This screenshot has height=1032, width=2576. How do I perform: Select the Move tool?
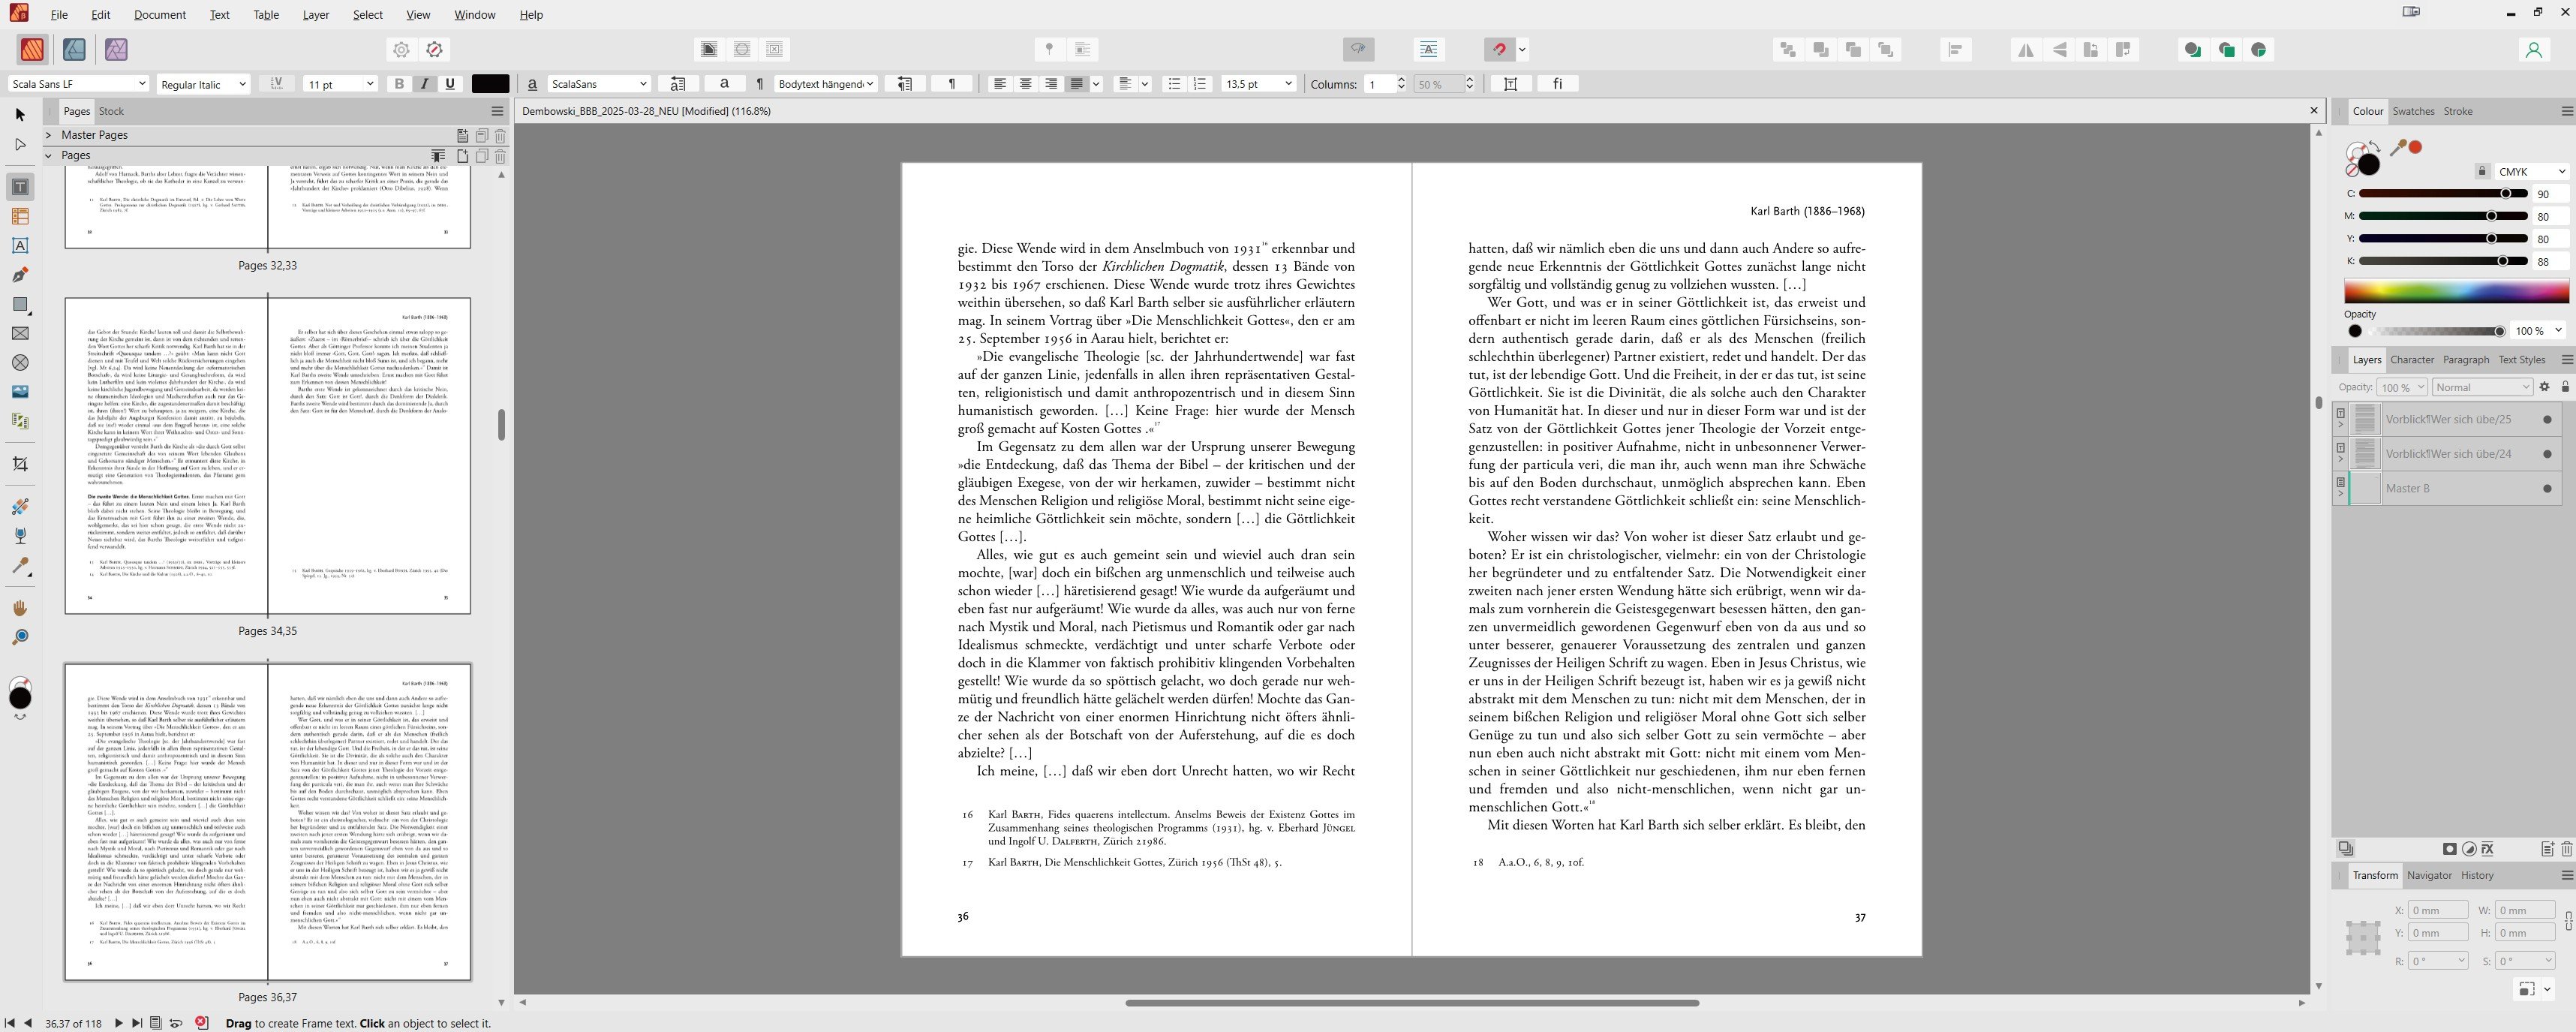pyautogui.click(x=20, y=115)
